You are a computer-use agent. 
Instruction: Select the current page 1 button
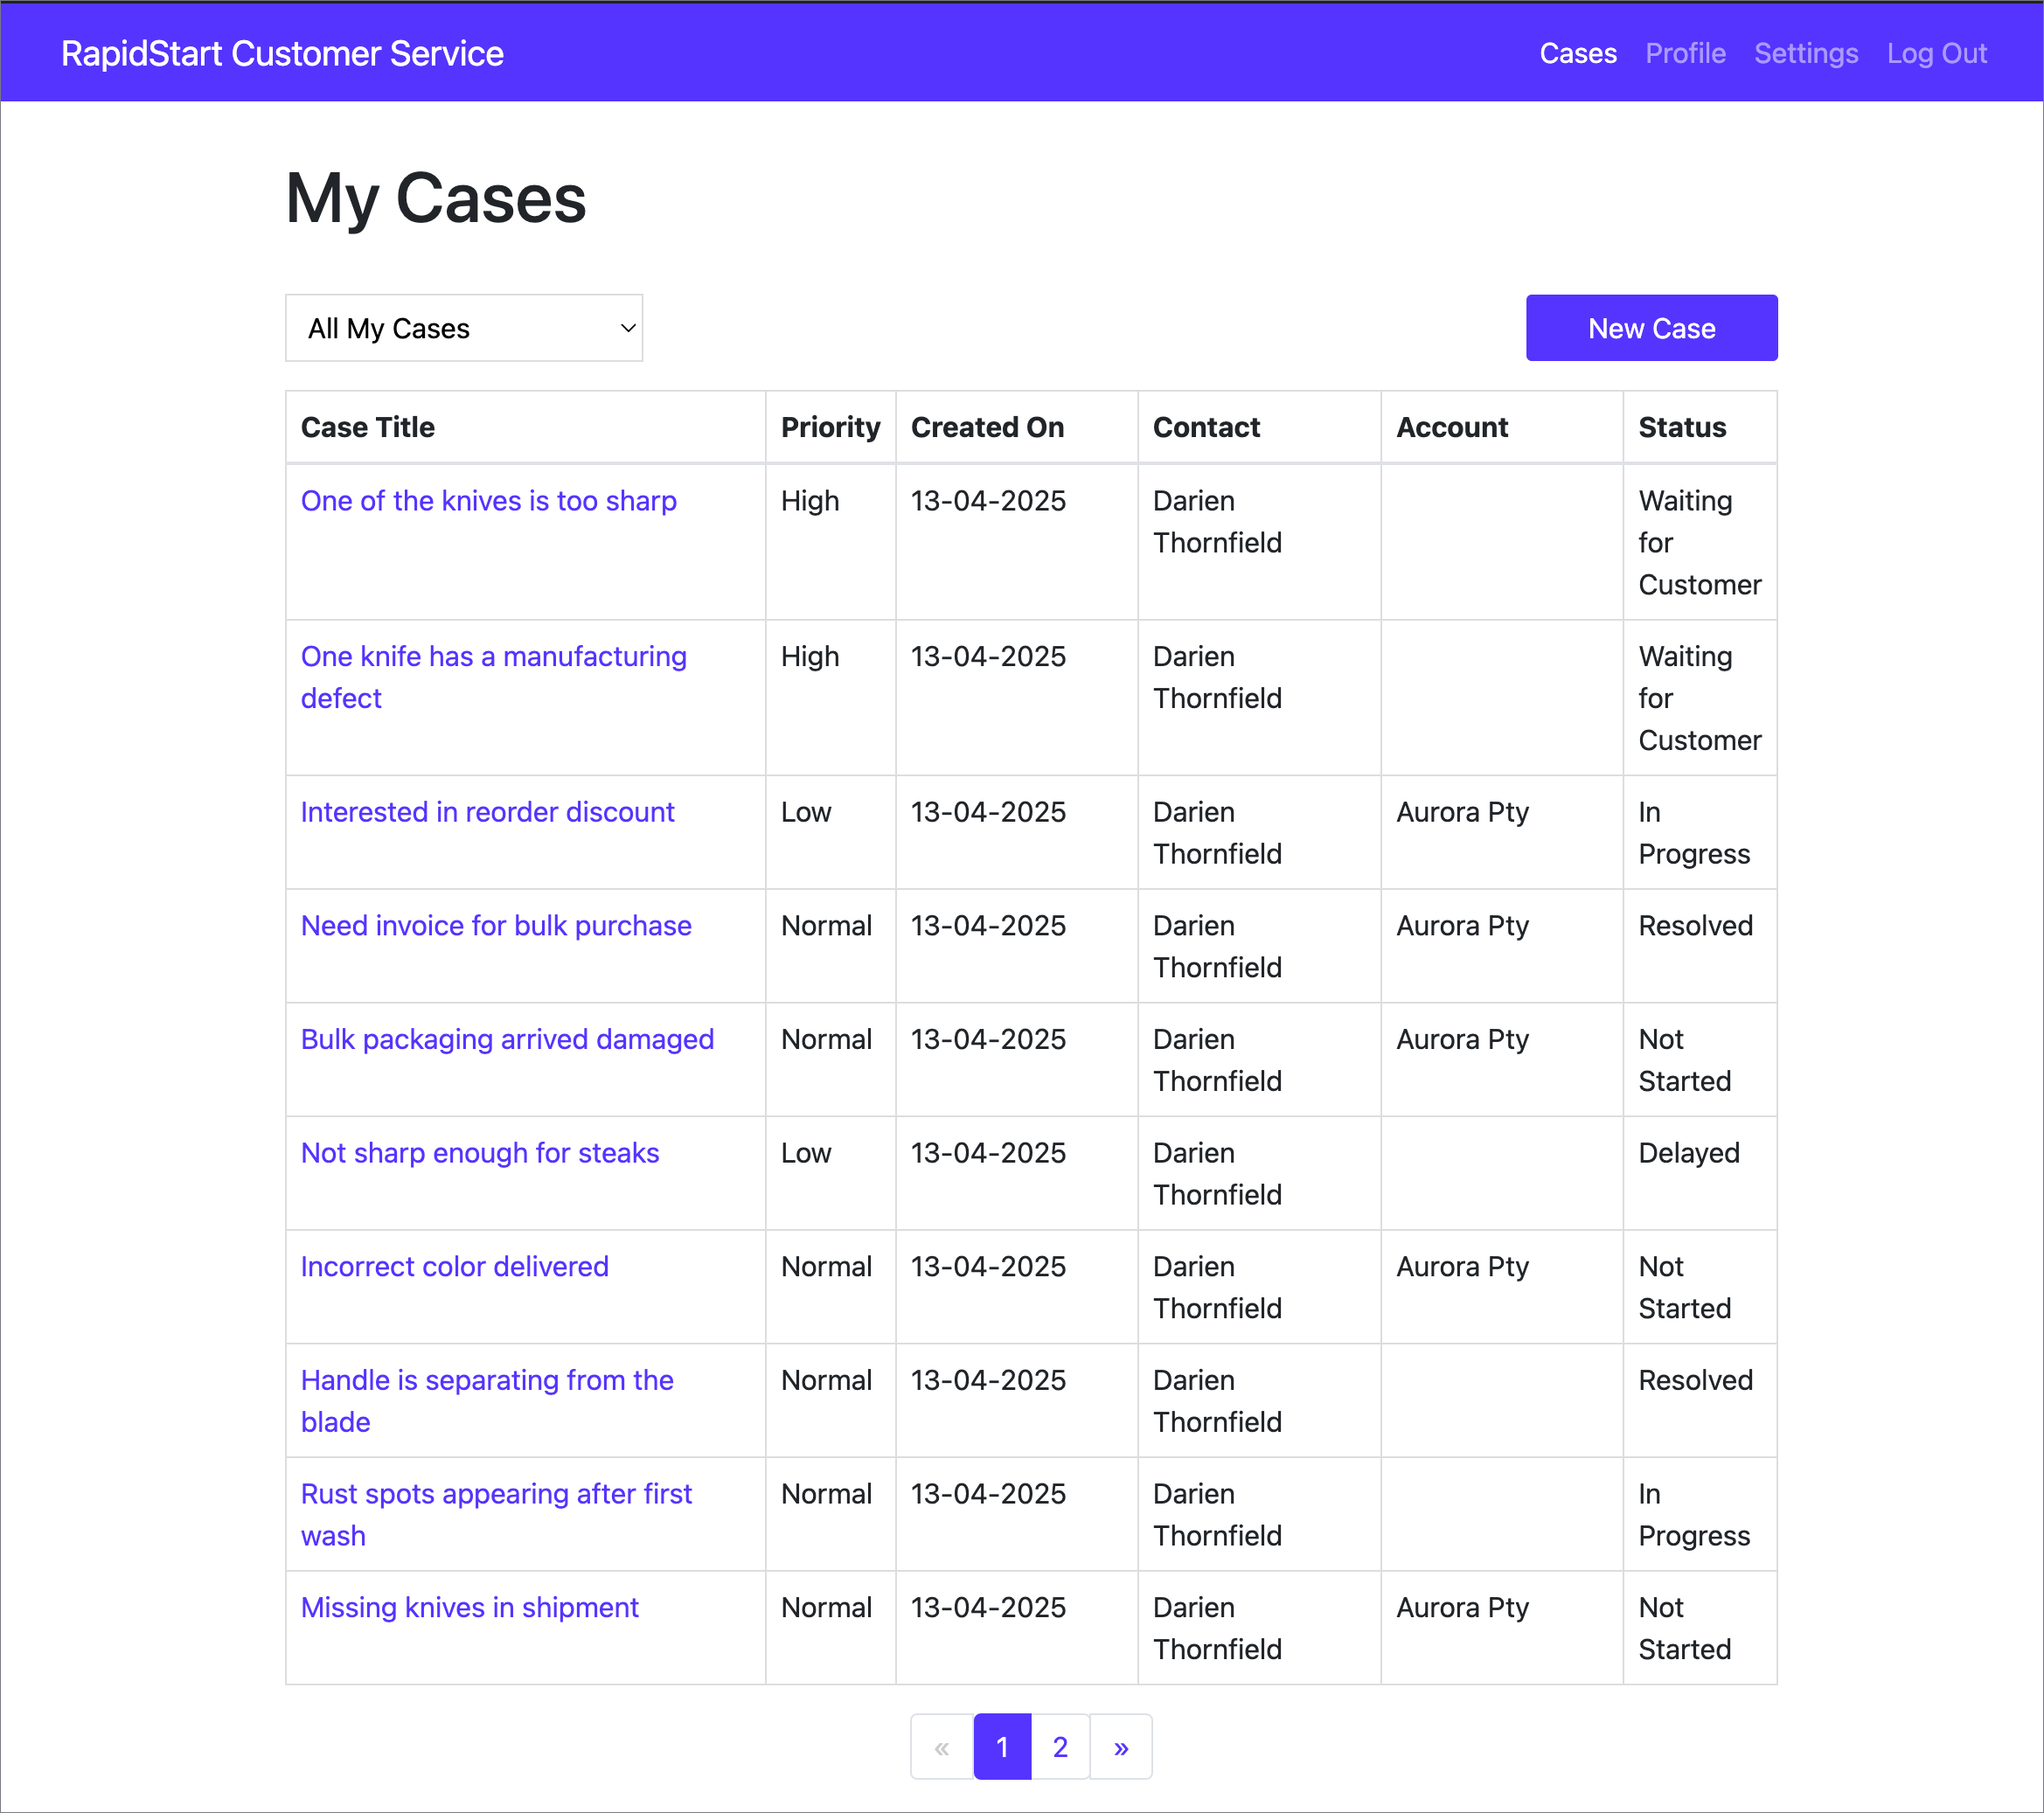pyautogui.click(x=1002, y=1747)
